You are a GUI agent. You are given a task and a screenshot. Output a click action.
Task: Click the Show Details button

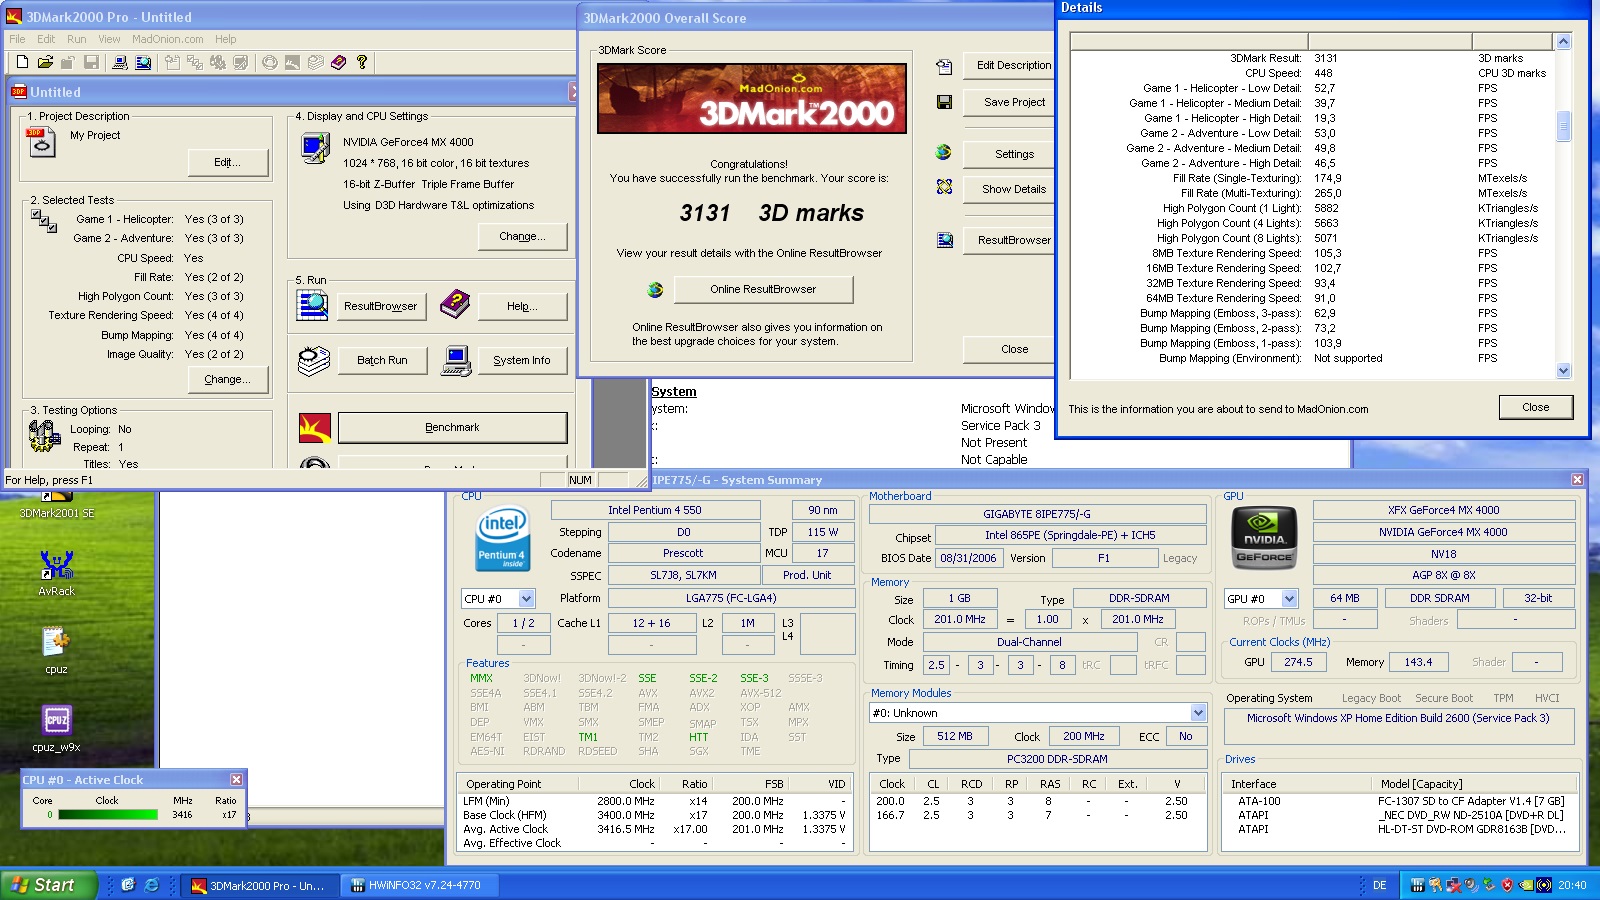pyautogui.click(x=1009, y=189)
